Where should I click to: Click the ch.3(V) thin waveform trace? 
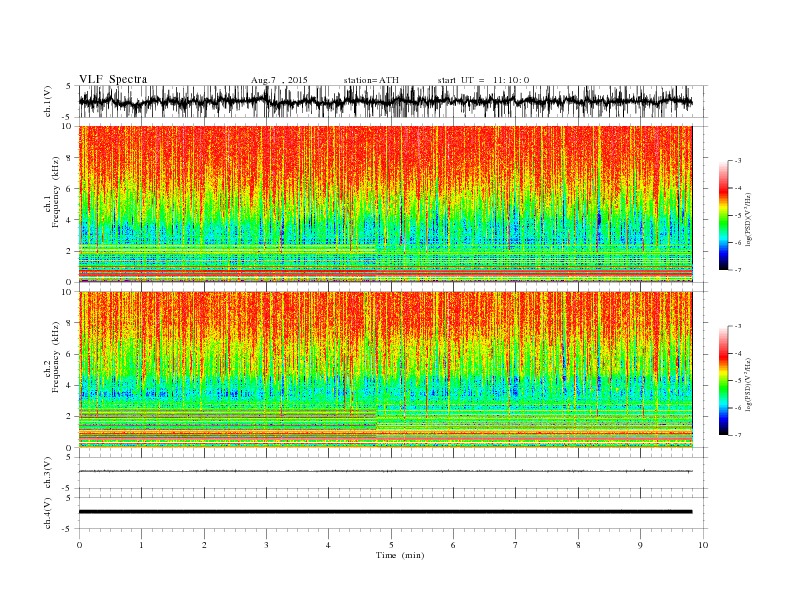coord(385,471)
